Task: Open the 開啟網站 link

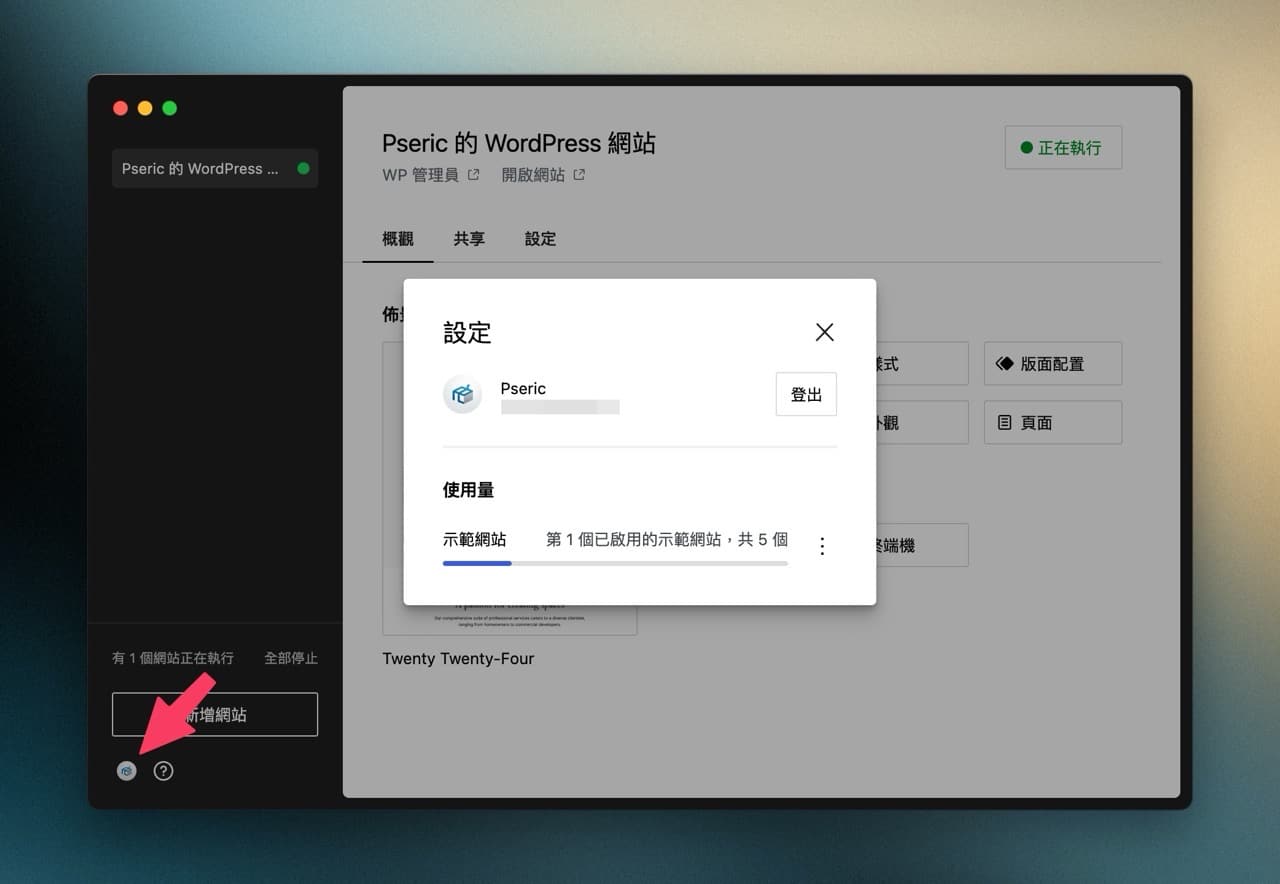Action: click(543, 175)
